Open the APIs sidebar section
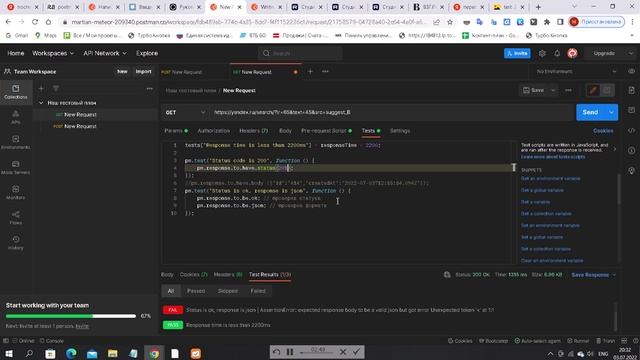Screen dimensions: 640x360 pos(16,117)
